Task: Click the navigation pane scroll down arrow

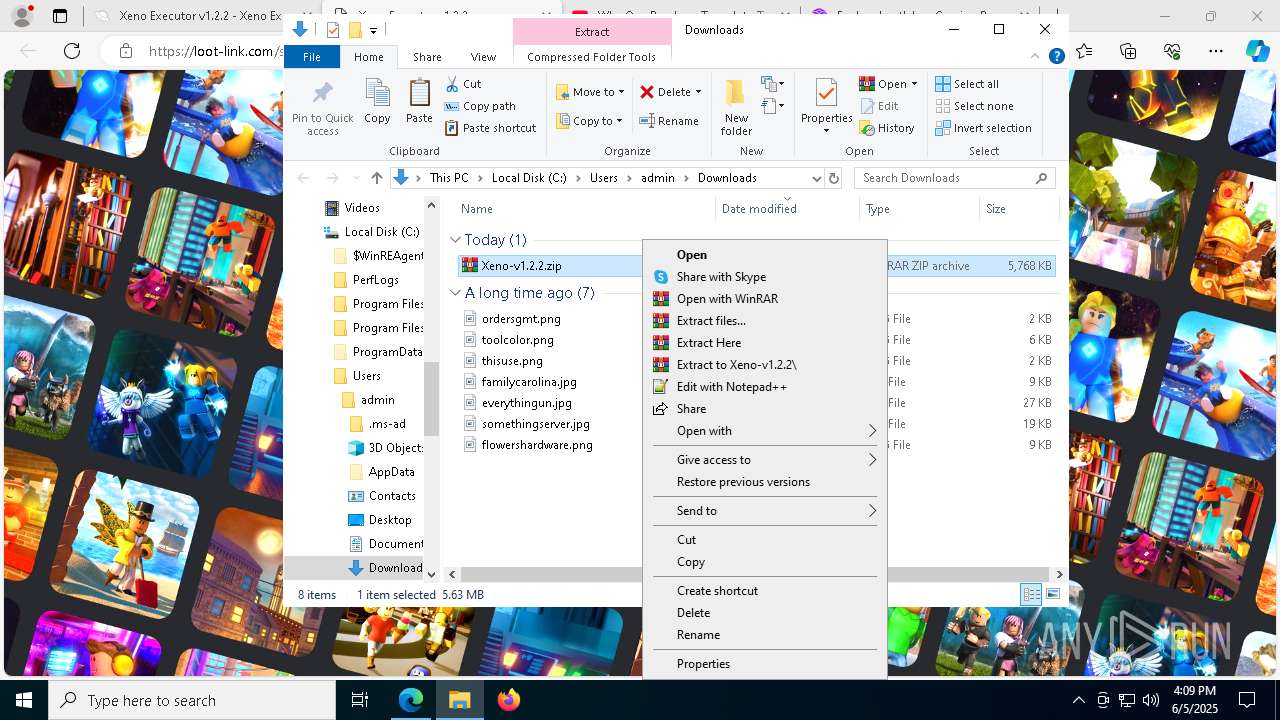Action: [x=432, y=574]
